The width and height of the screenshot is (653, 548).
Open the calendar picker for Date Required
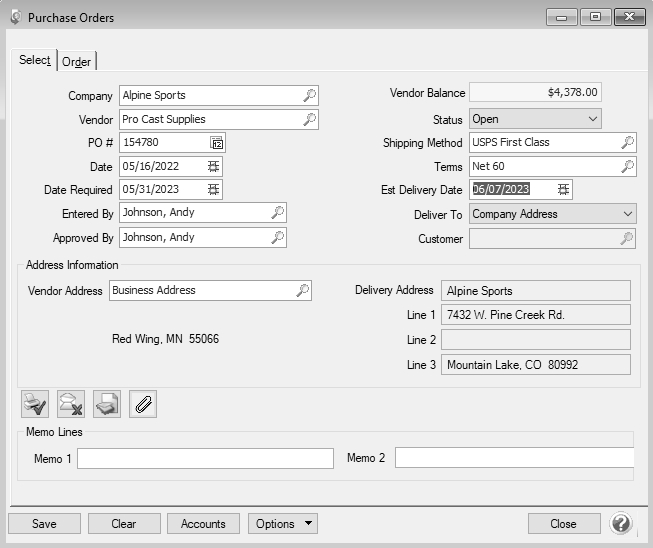point(213,189)
